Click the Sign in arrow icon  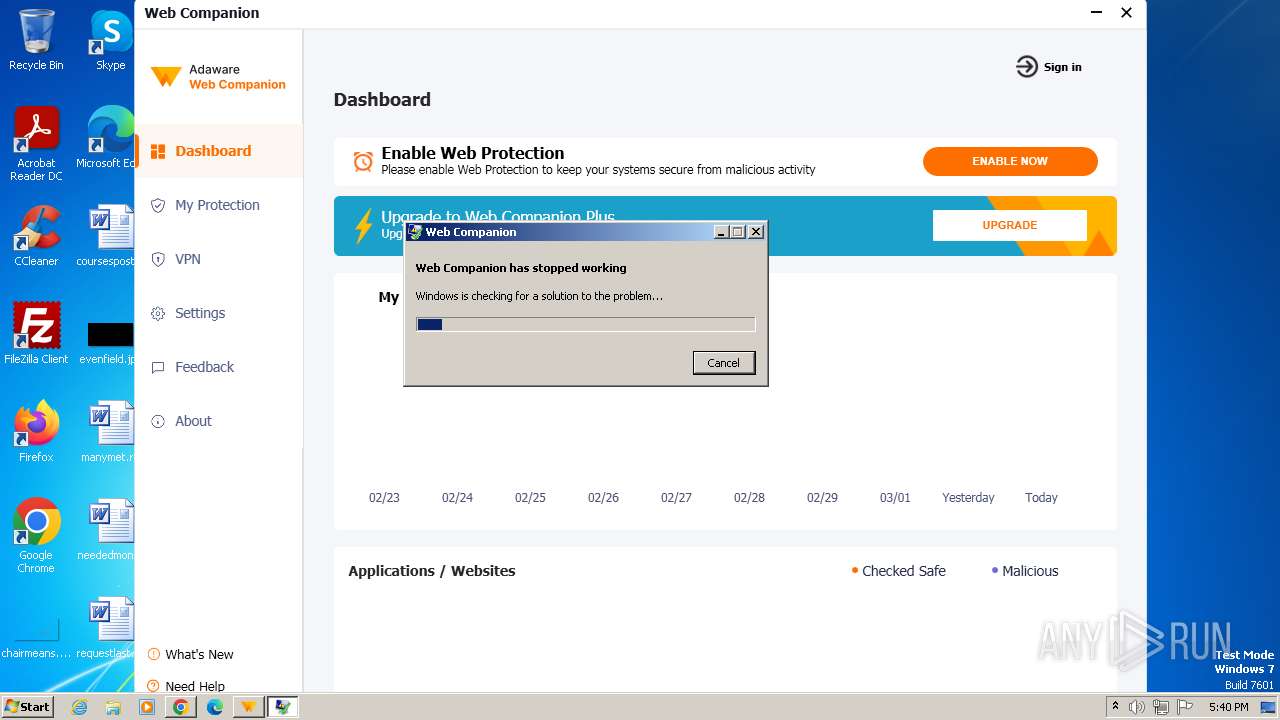[1027, 67]
